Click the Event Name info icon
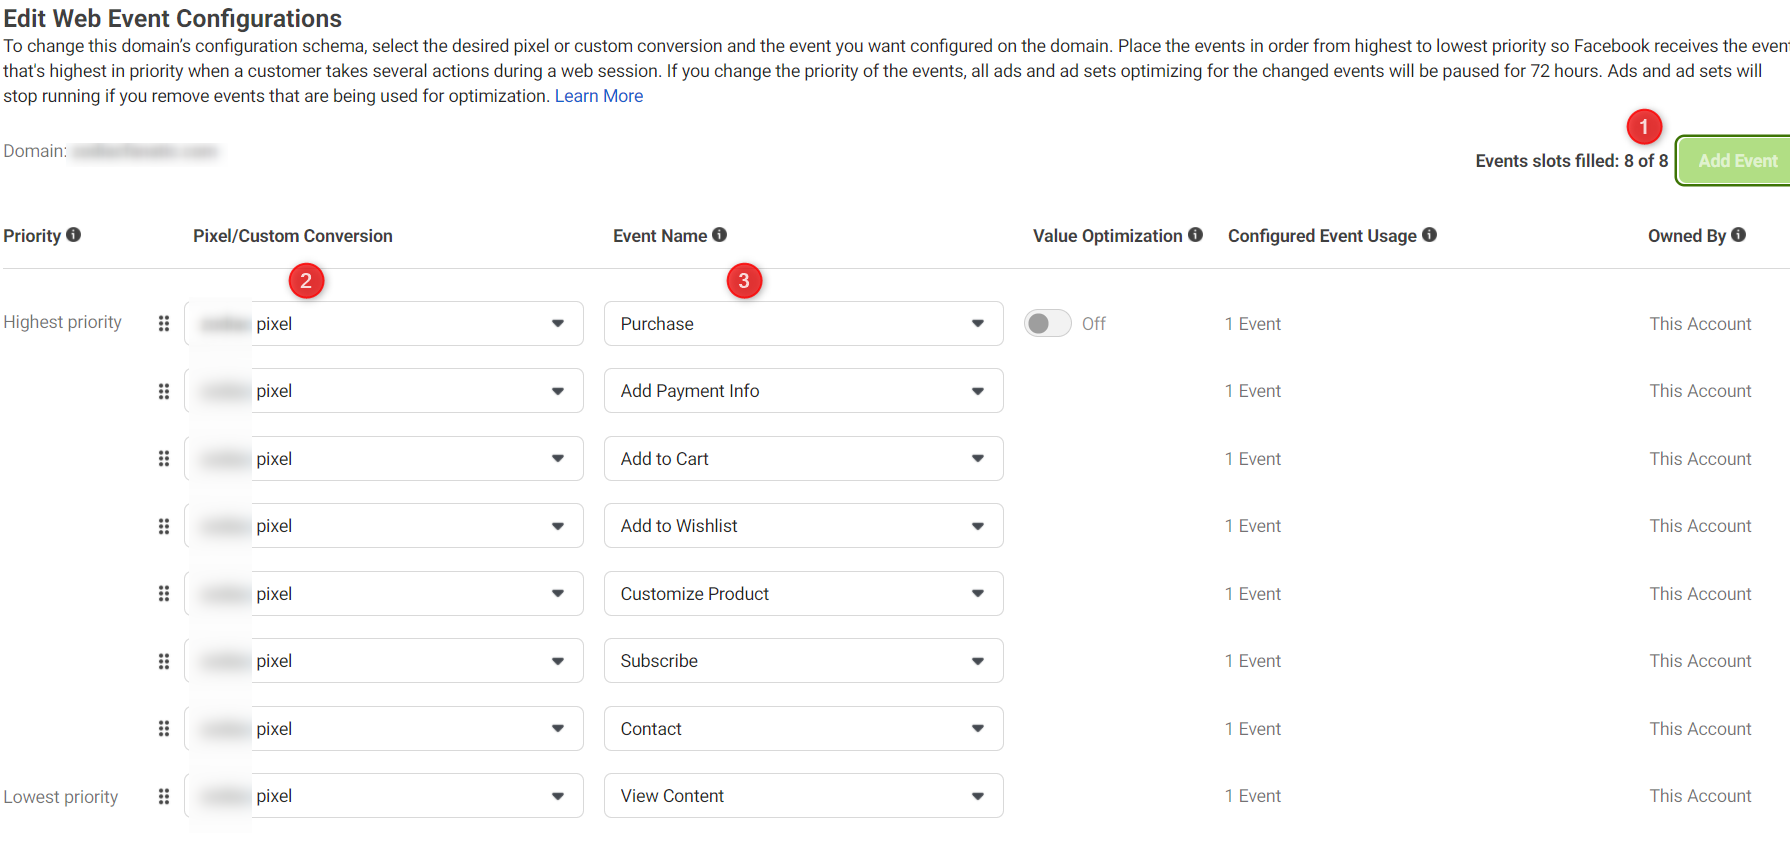Screen dimensions: 1790x844 pyautogui.click(x=719, y=235)
